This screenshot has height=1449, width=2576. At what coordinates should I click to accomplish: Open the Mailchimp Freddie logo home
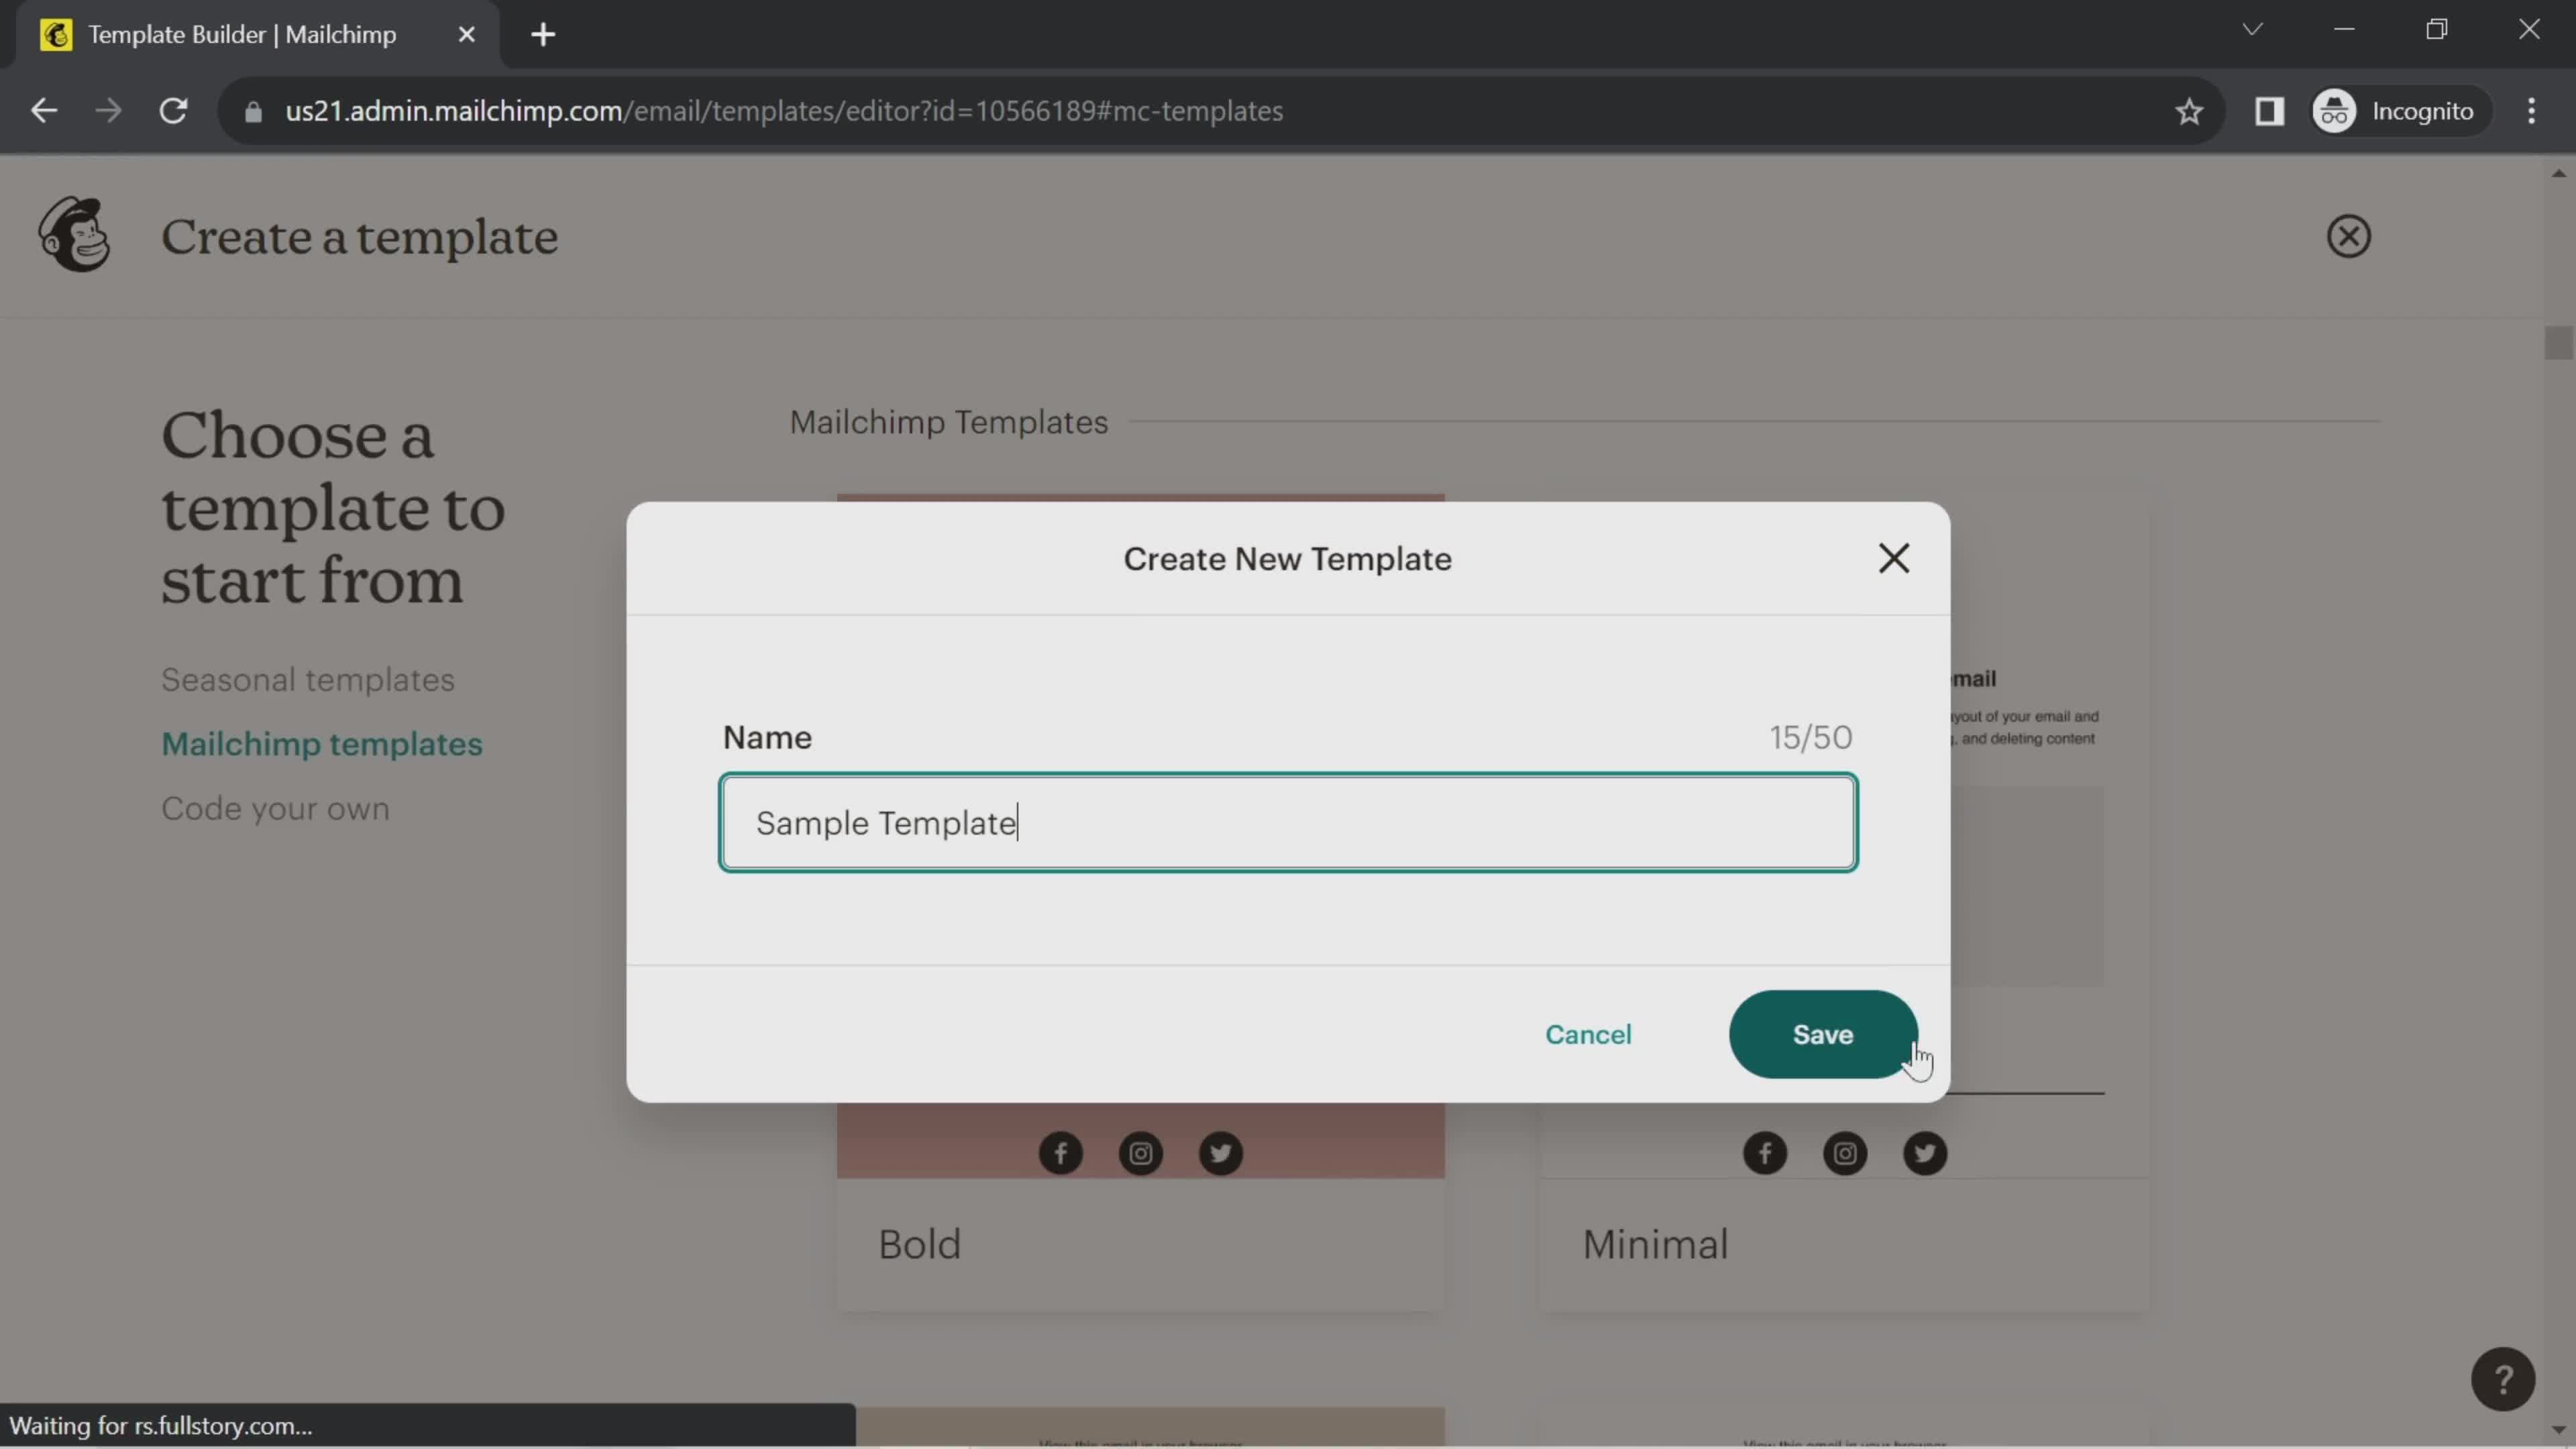point(74,234)
